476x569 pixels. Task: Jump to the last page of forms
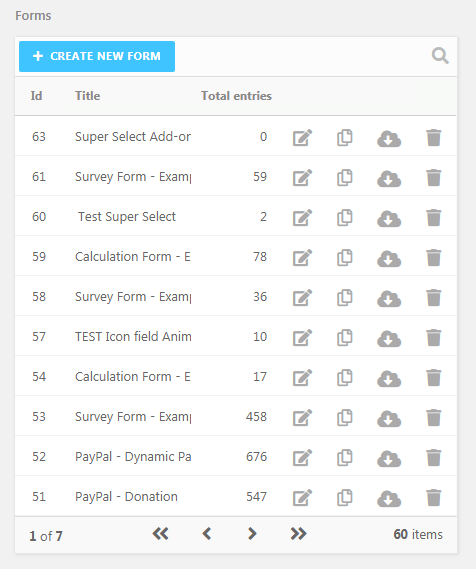pos(298,534)
